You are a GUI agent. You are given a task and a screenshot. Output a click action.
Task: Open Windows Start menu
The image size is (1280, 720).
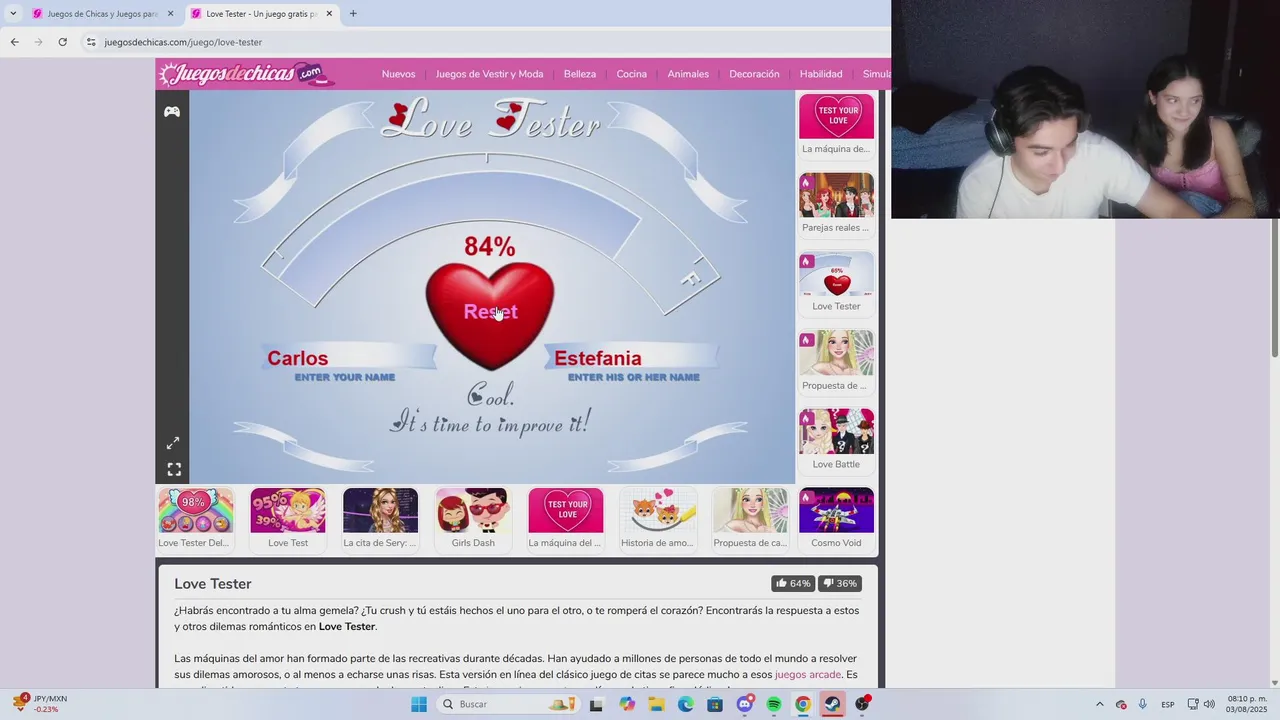(x=419, y=704)
